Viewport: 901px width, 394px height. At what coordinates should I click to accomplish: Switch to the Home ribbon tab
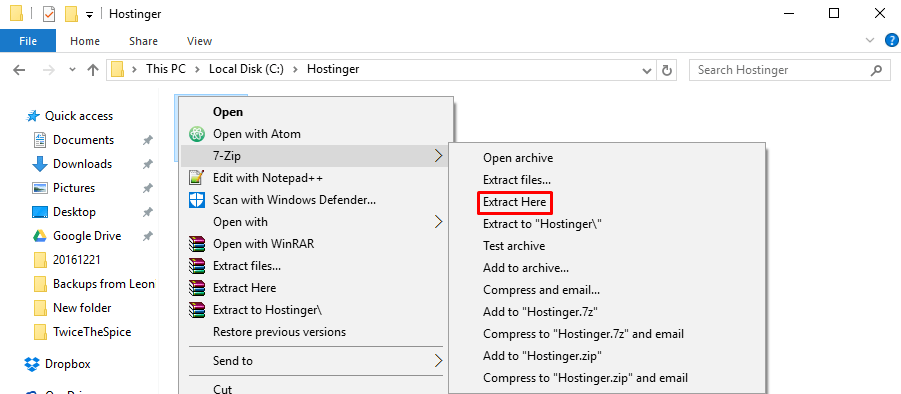click(x=84, y=41)
